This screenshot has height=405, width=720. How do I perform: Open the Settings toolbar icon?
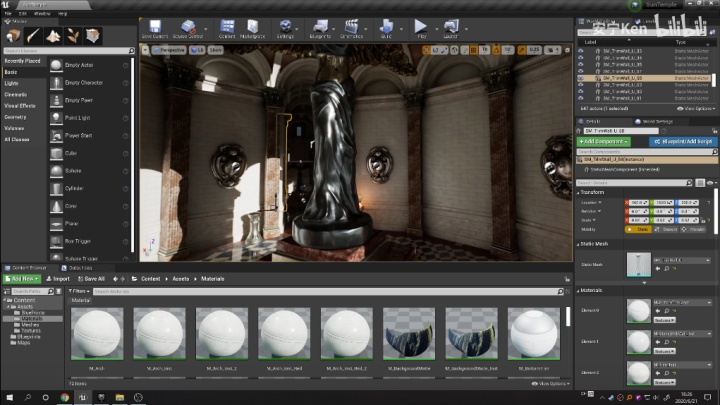click(285, 26)
